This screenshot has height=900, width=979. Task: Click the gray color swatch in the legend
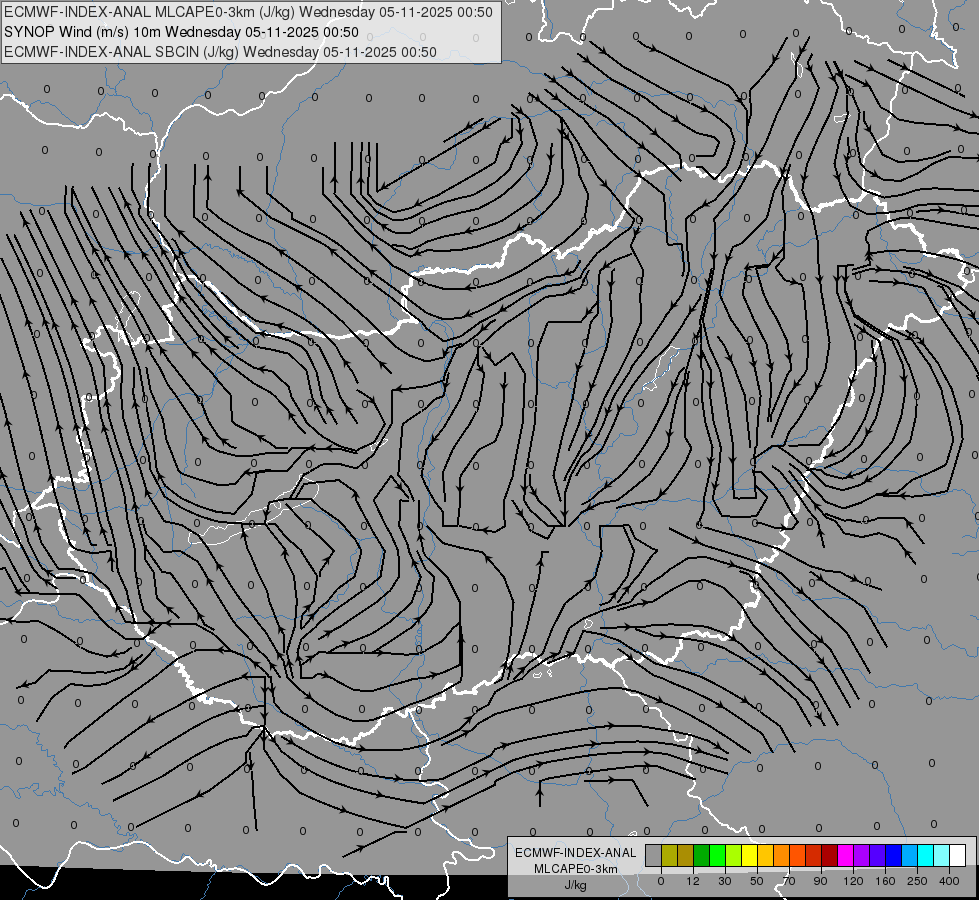coord(653,855)
